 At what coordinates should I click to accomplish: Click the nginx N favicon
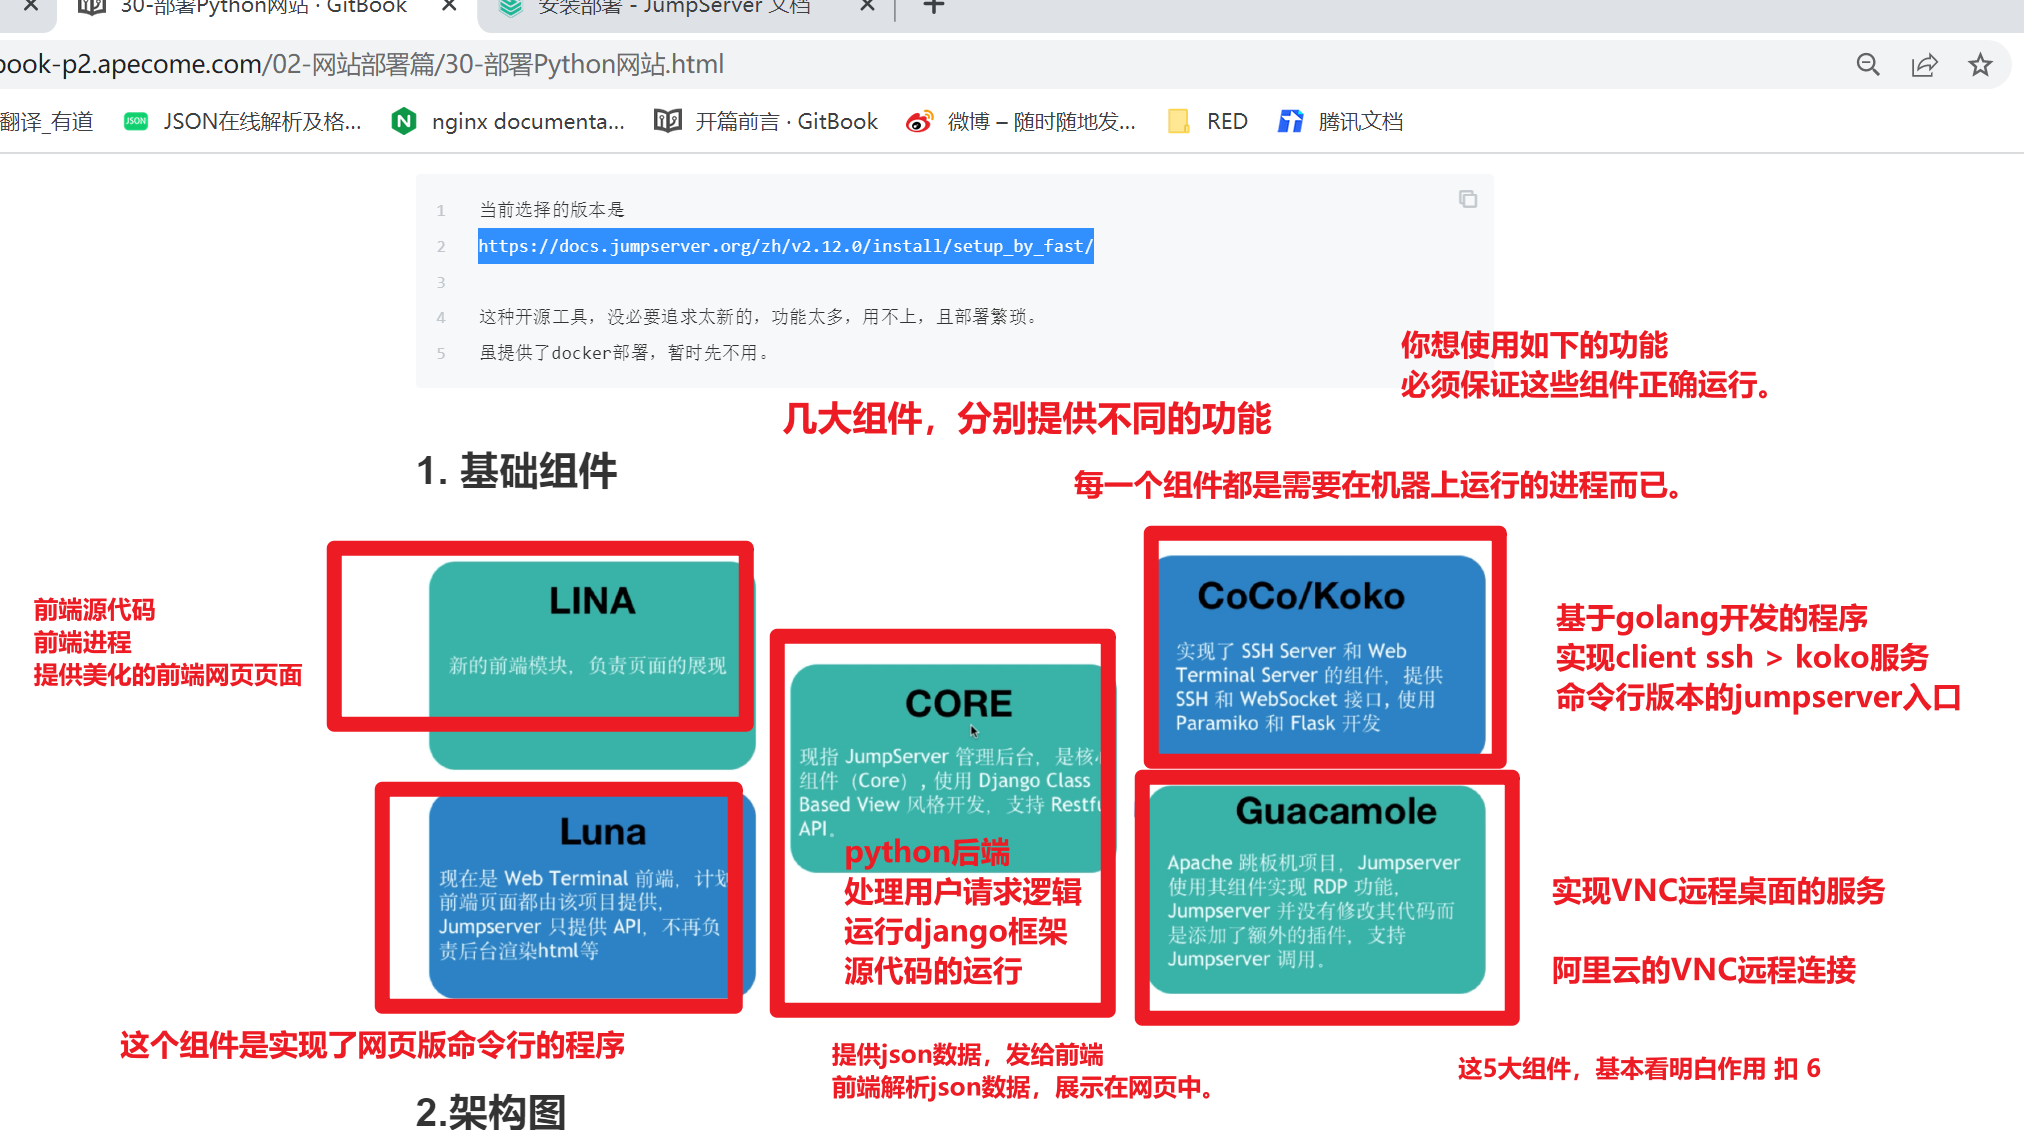404,122
